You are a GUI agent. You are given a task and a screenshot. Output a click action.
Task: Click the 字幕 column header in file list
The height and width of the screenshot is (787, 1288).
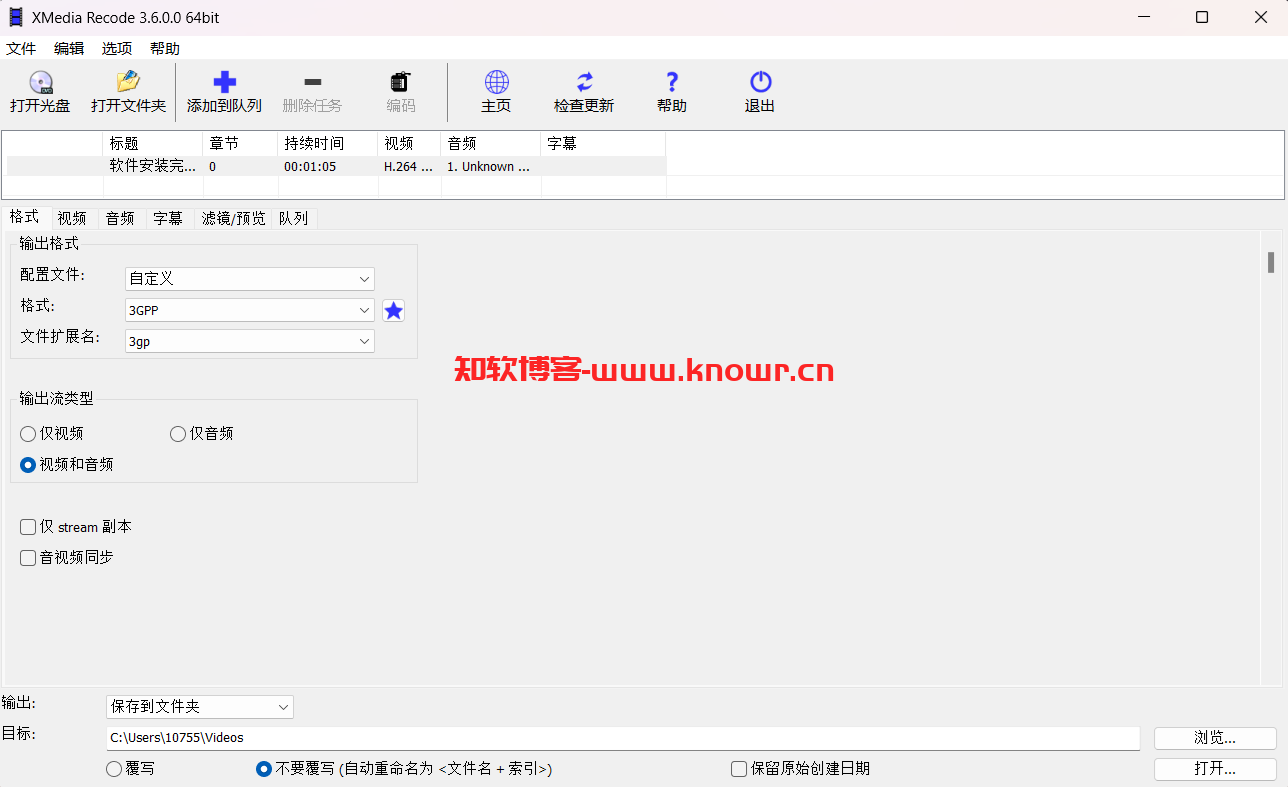[603, 144]
